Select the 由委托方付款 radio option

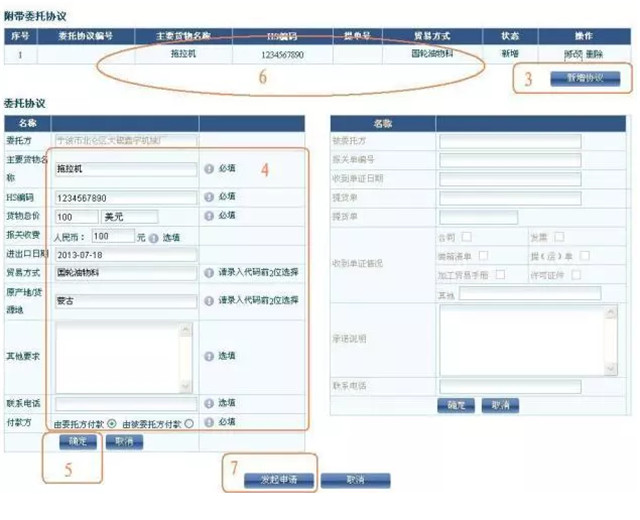tap(111, 423)
